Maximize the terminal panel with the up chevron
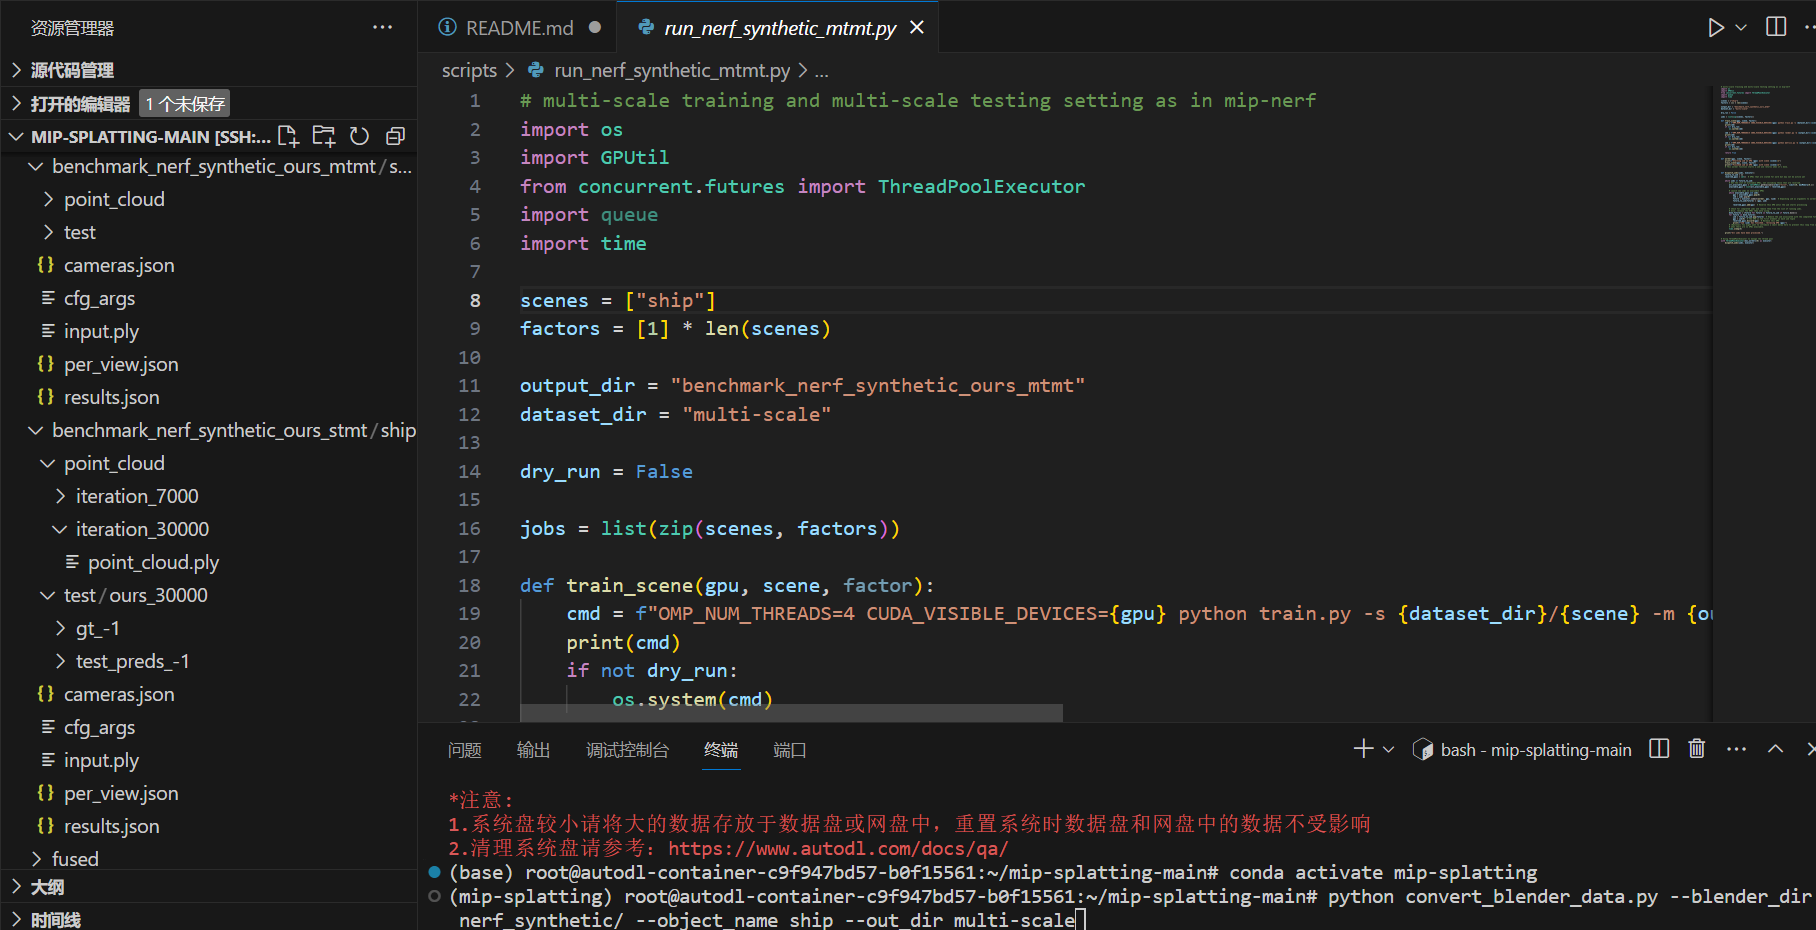This screenshot has width=1816, height=930. (x=1775, y=749)
